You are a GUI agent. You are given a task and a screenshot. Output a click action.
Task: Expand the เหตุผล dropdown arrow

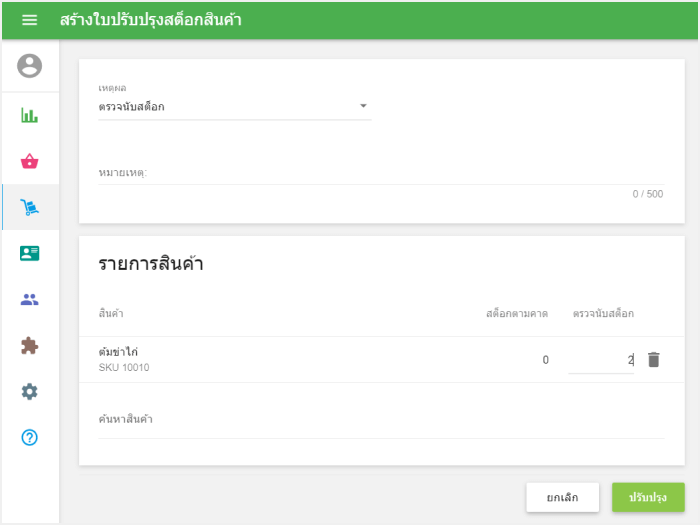tap(363, 106)
